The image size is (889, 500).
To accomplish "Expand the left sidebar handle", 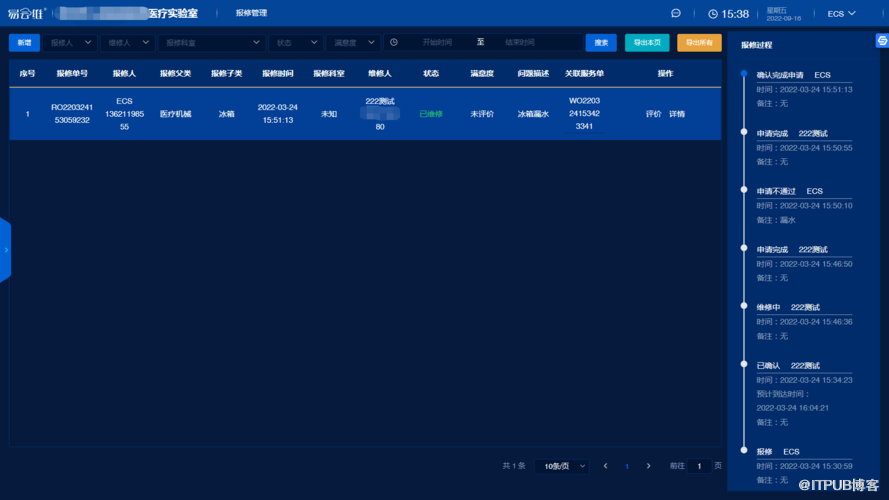I will [x=5, y=250].
